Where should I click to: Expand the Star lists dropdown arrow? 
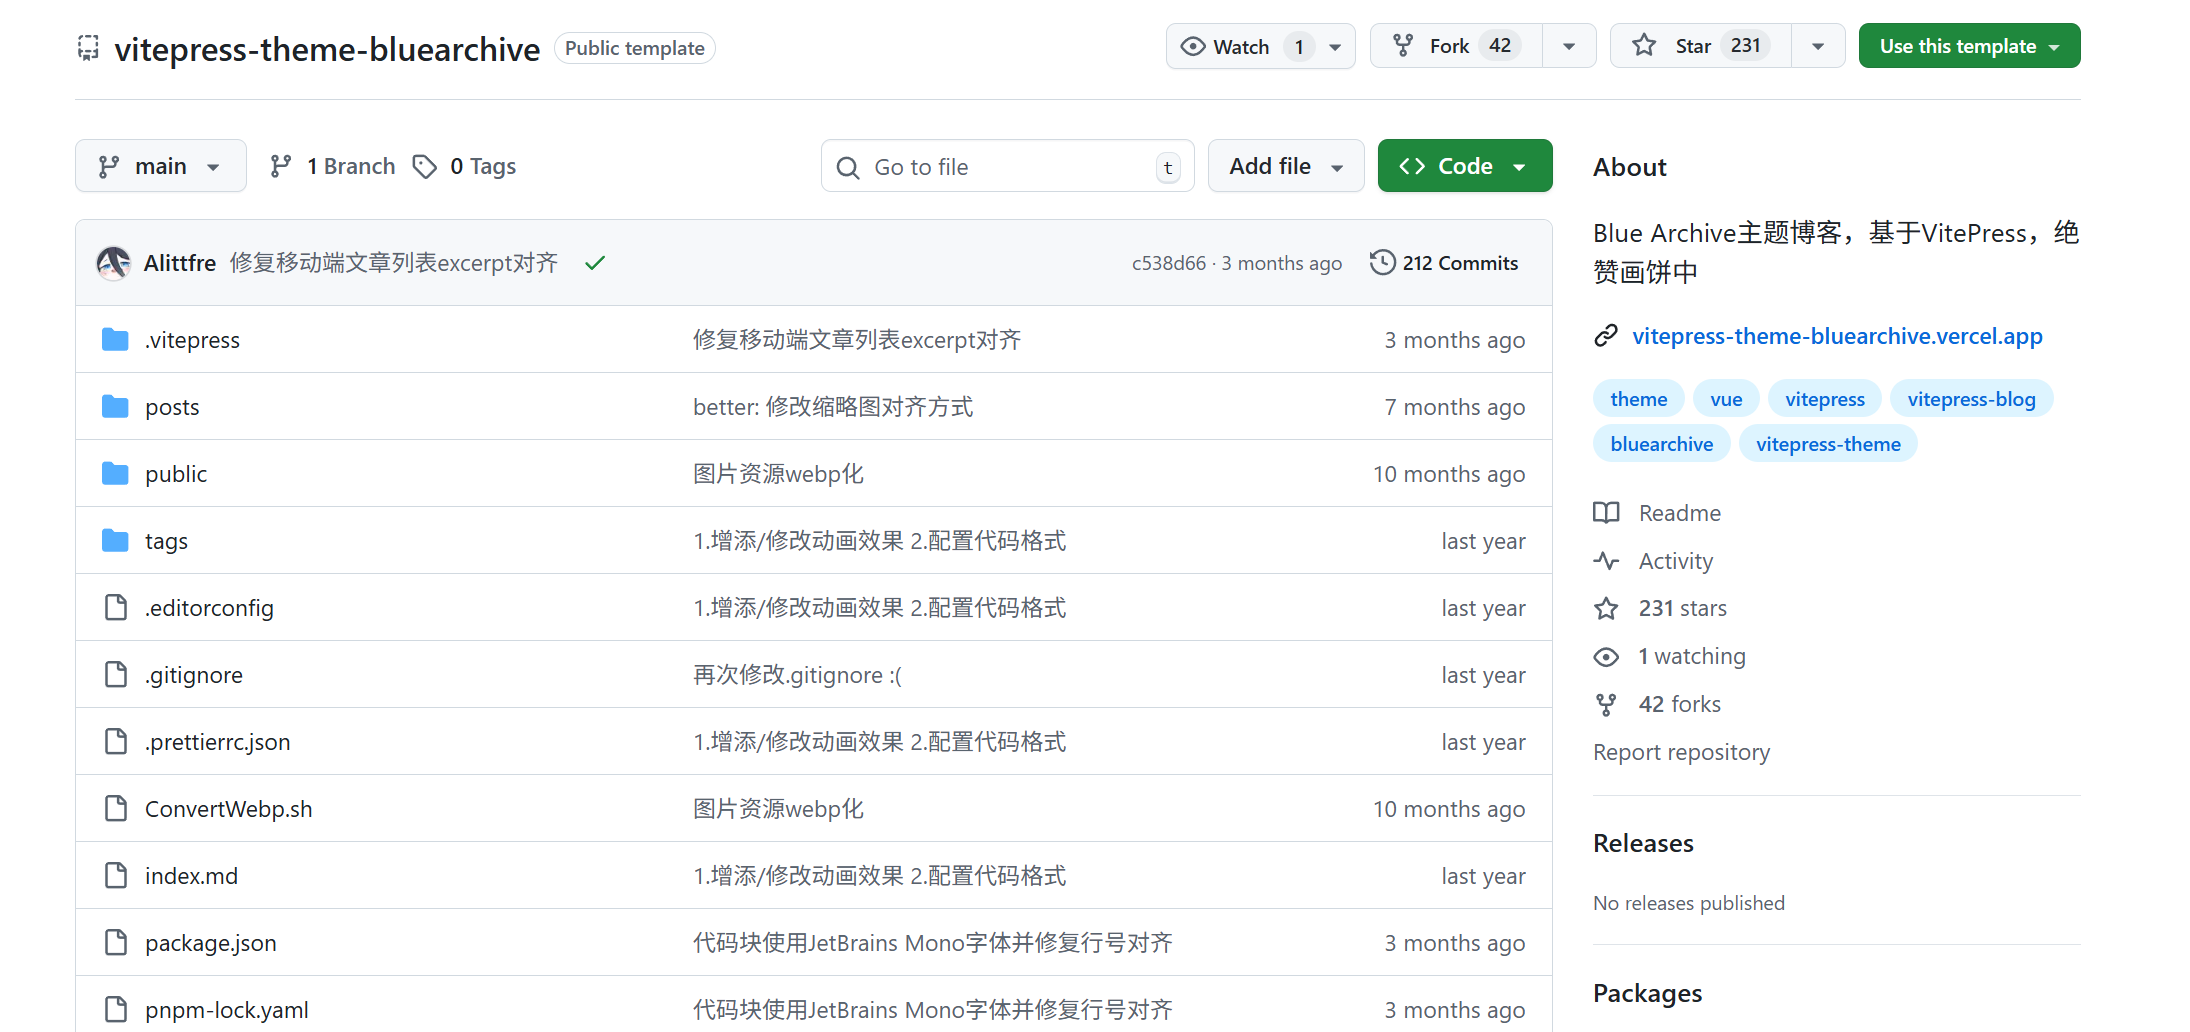(1818, 46)
